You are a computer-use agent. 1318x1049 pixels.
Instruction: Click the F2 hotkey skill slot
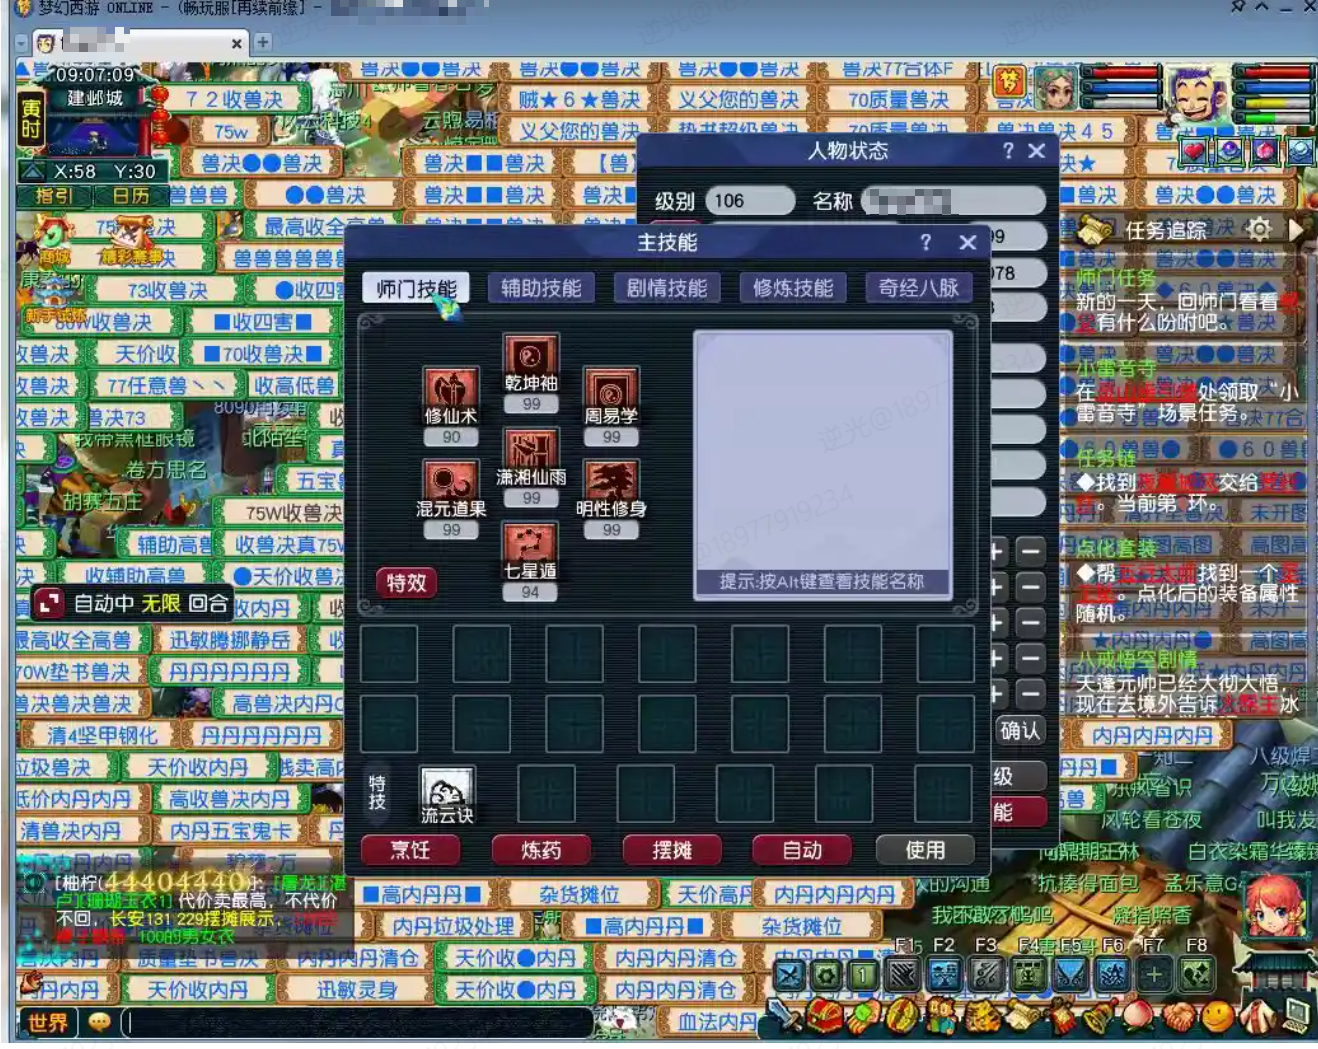[x=945, y=973]
